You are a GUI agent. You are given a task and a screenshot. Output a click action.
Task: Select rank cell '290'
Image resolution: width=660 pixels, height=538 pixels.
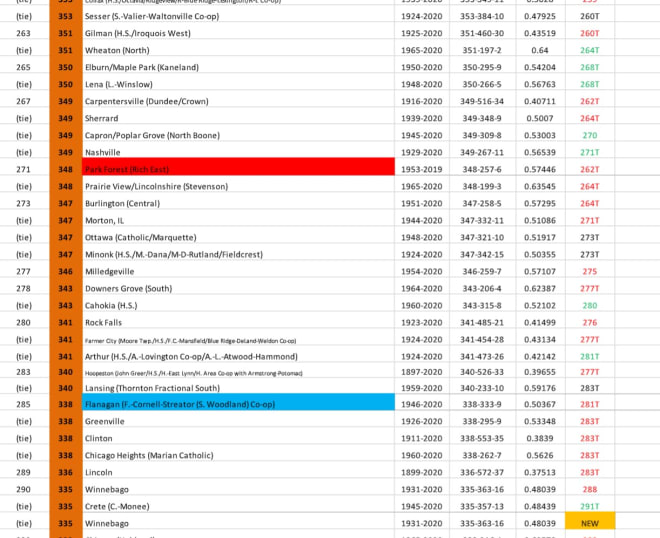click(24, 490)
